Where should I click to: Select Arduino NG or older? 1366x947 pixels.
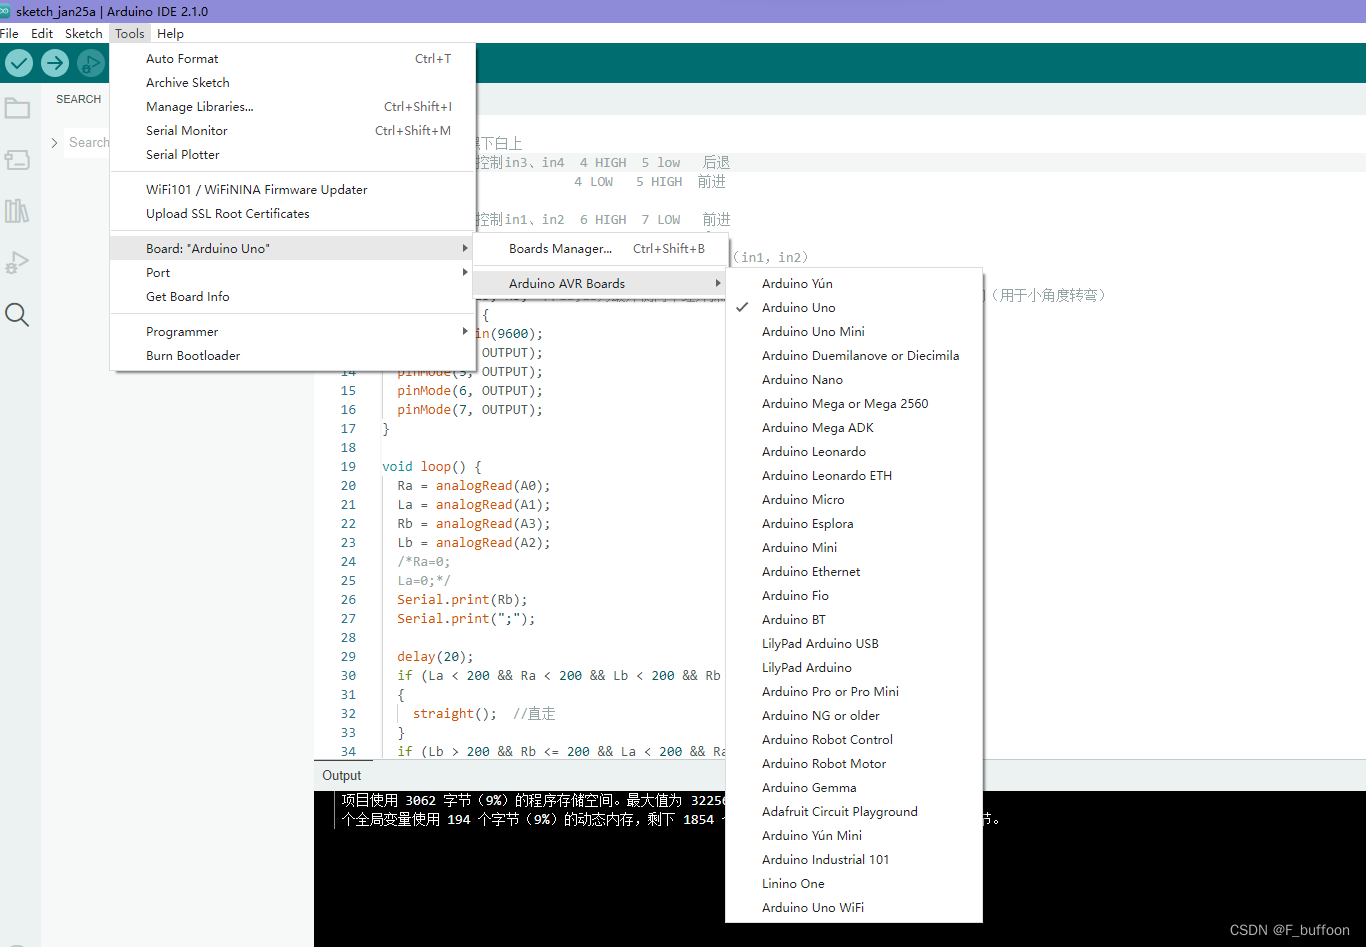click(x=854, y=715)
